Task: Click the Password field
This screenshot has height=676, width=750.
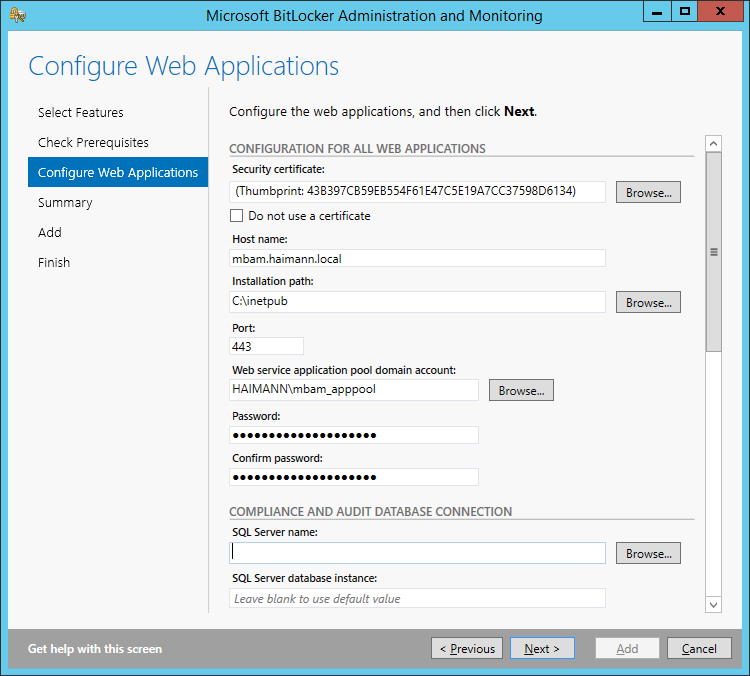Action: click(354, 435)
